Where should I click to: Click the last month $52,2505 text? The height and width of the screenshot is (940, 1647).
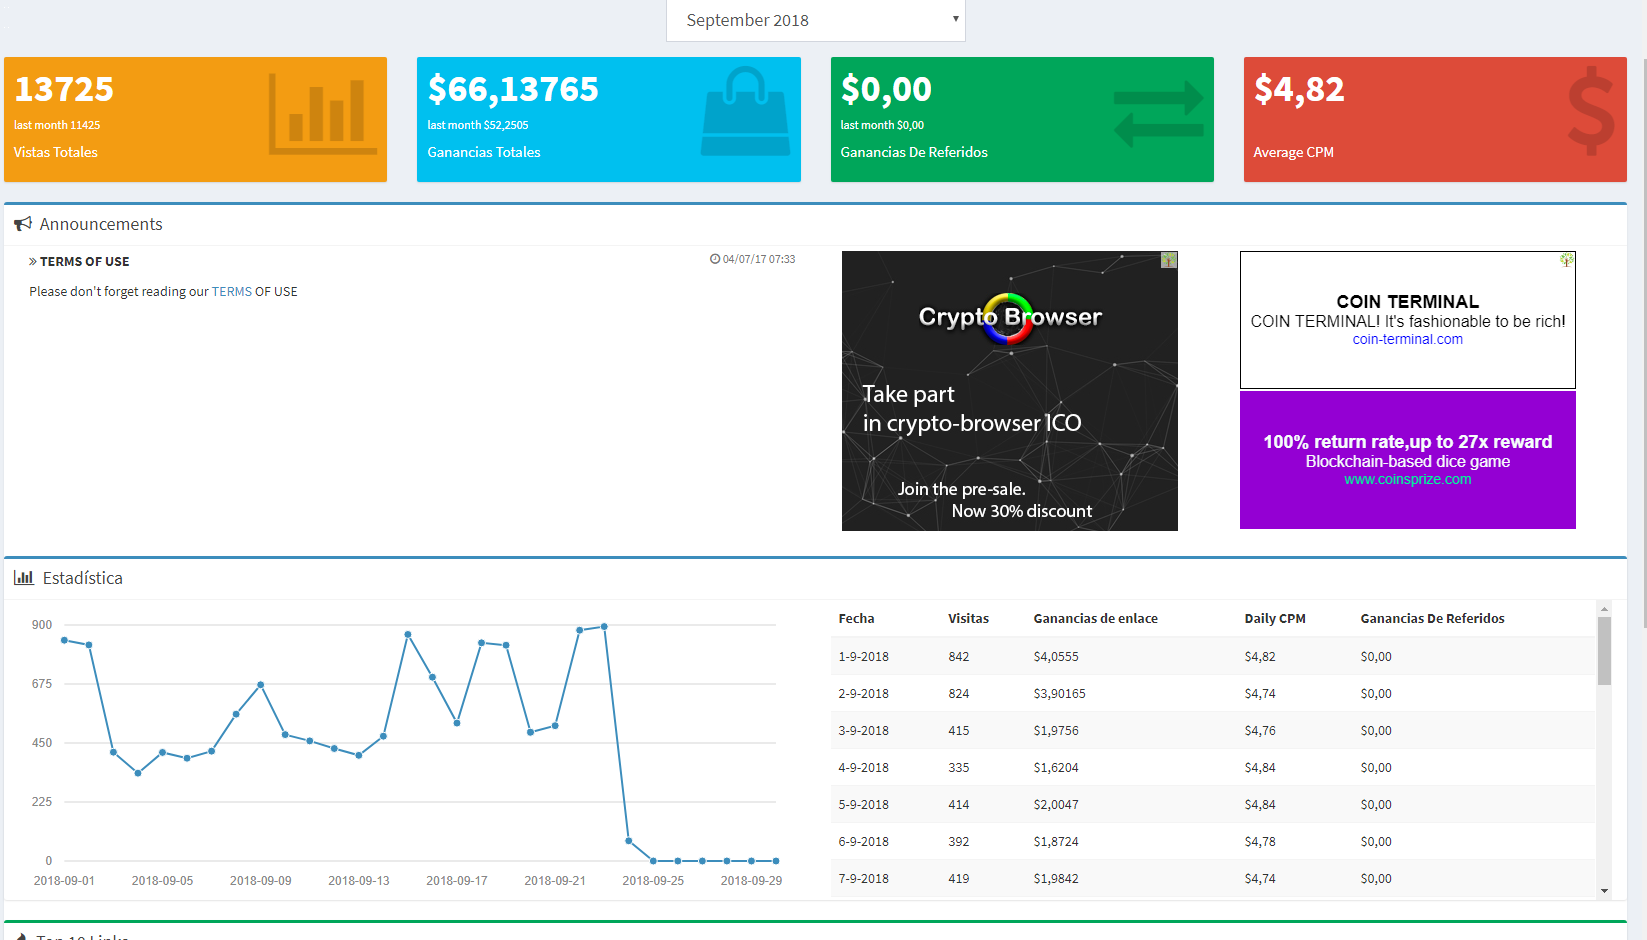478,126
